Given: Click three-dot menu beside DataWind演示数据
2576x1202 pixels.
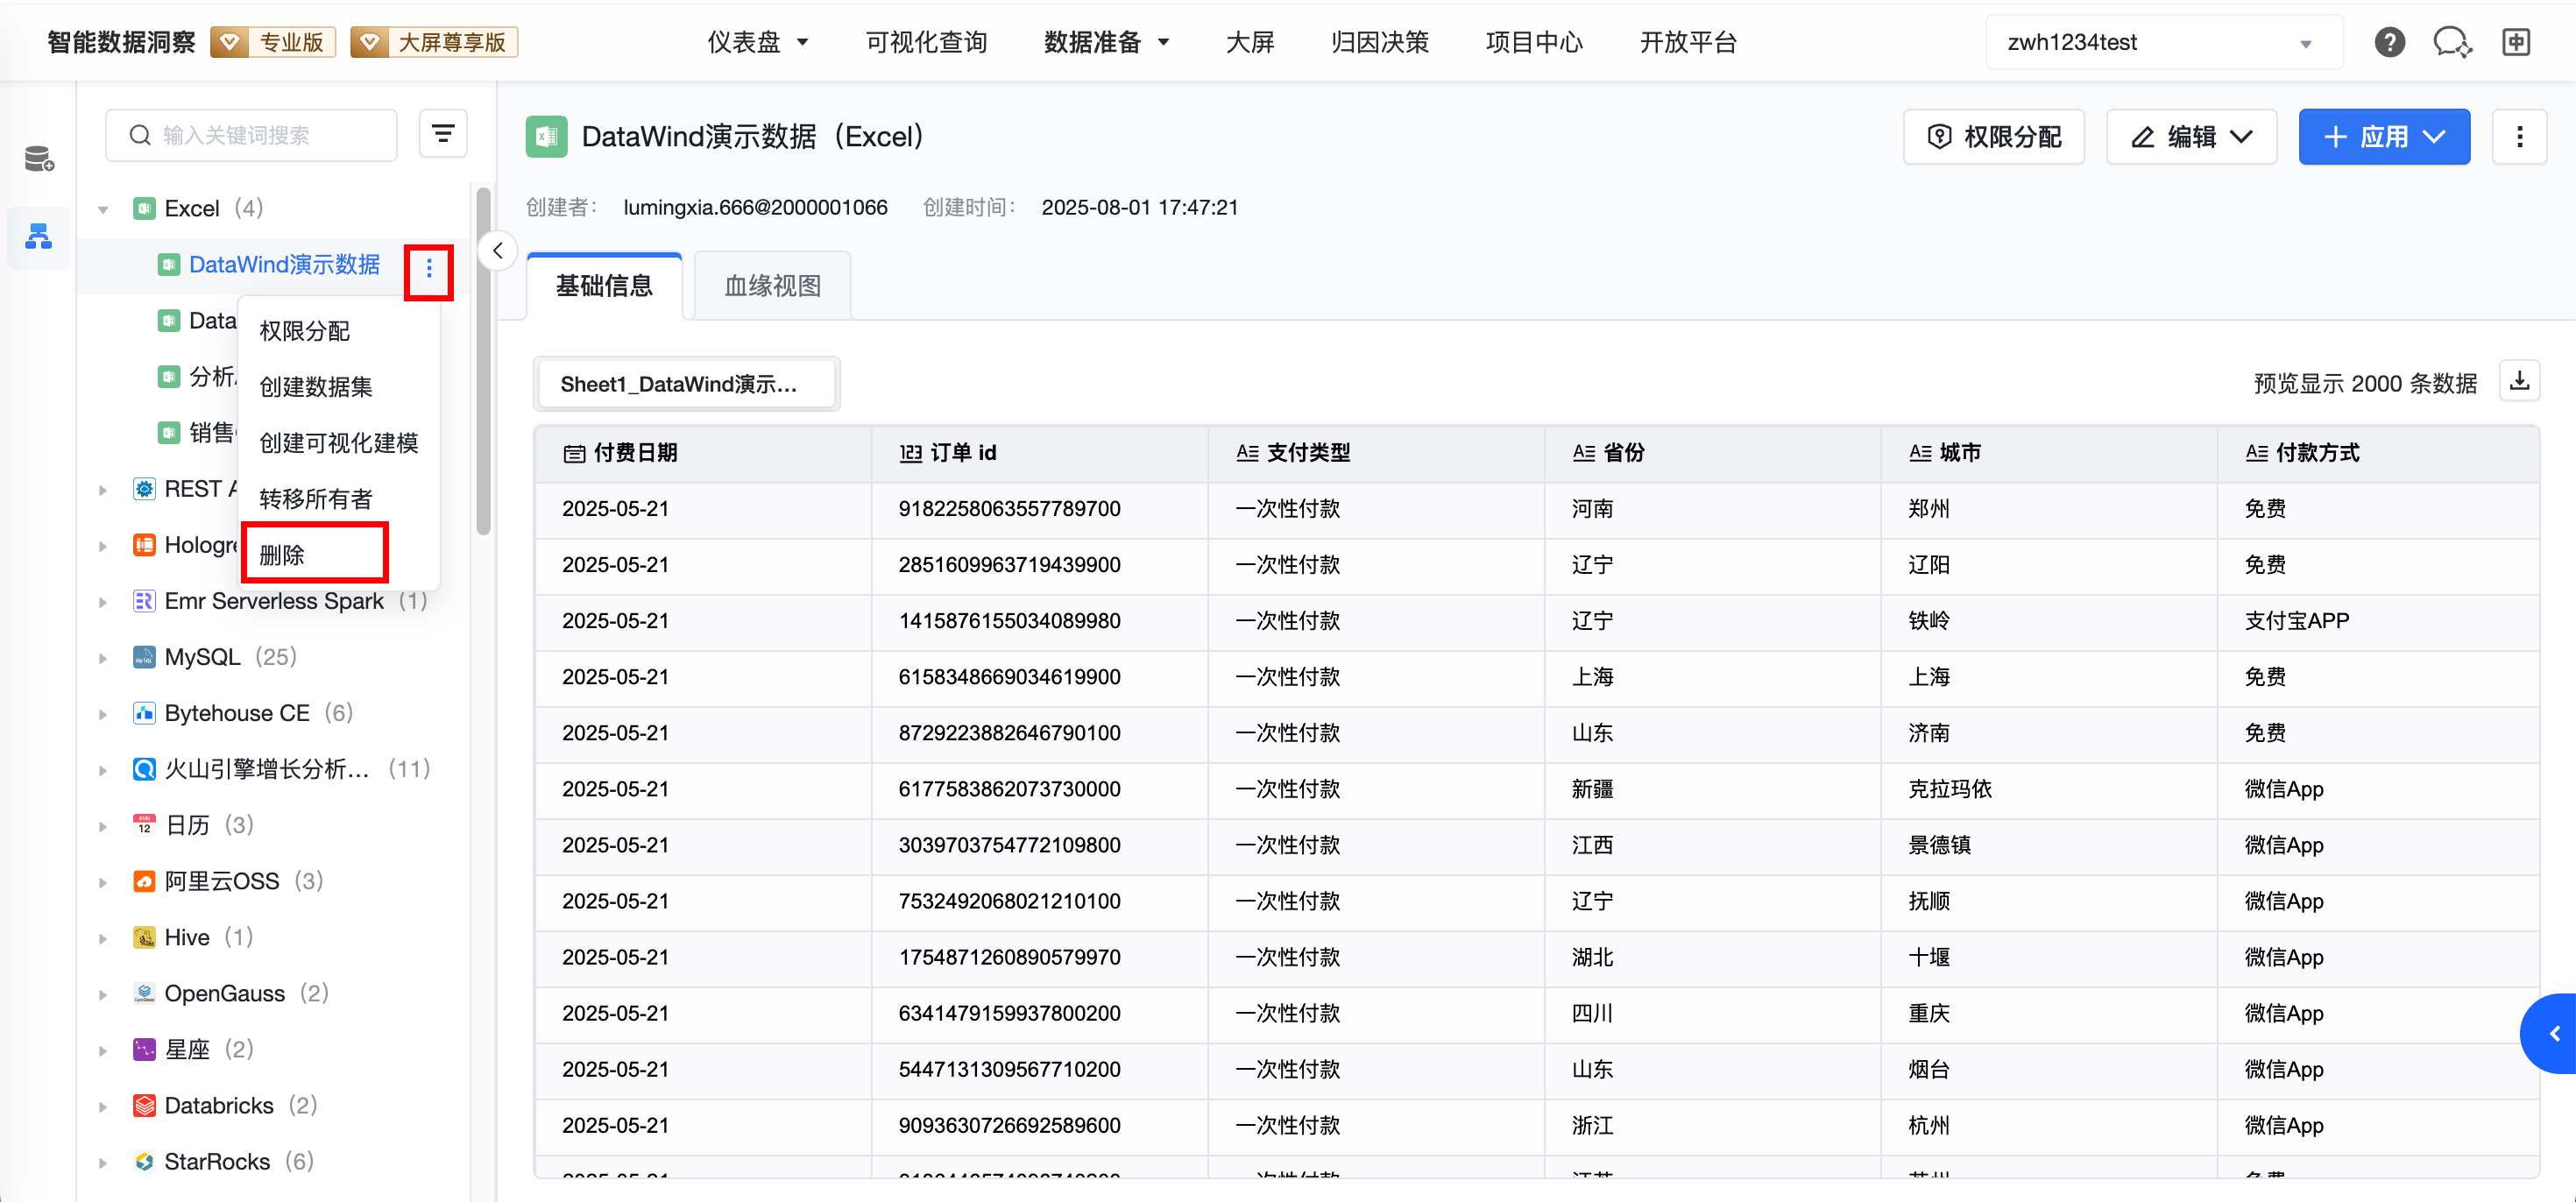Looking at the screenshot, I should coord(429,268).
